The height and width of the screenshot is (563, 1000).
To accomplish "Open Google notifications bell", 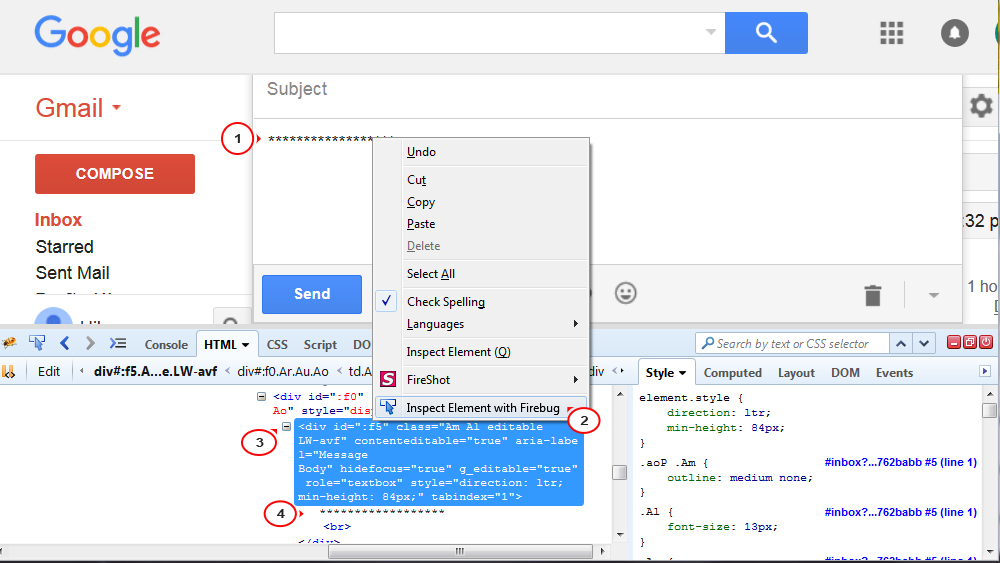I will pyautogui.click(x=955, y=33).
